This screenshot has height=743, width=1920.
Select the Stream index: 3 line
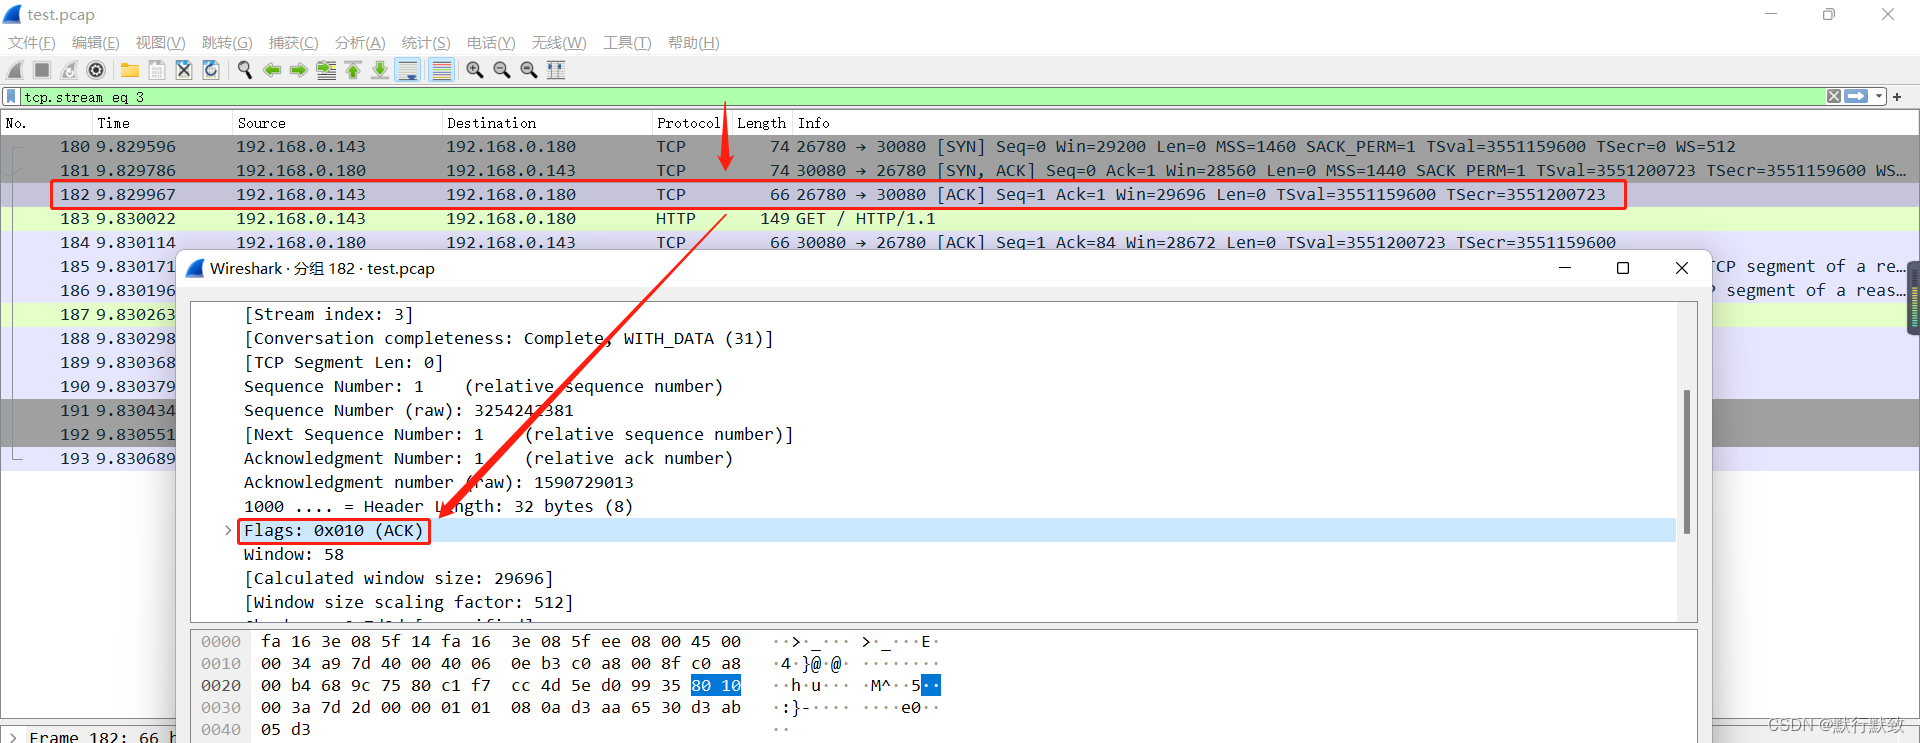coord(328,315)
